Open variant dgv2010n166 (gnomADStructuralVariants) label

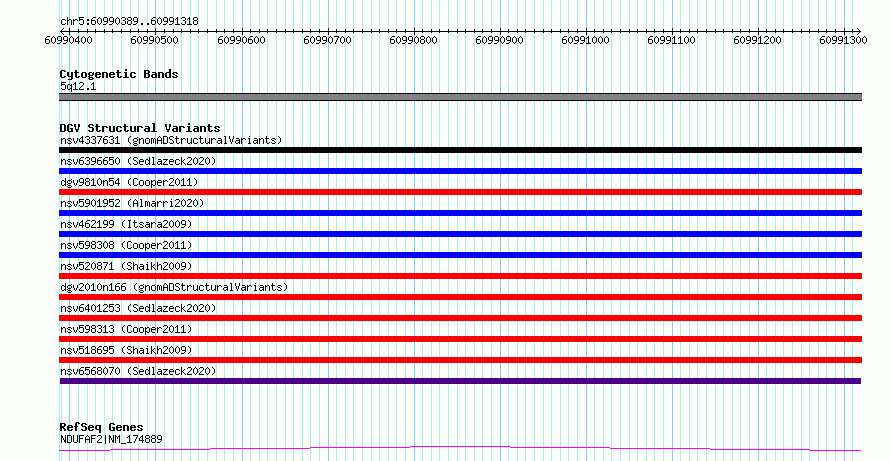pos(174,287)
